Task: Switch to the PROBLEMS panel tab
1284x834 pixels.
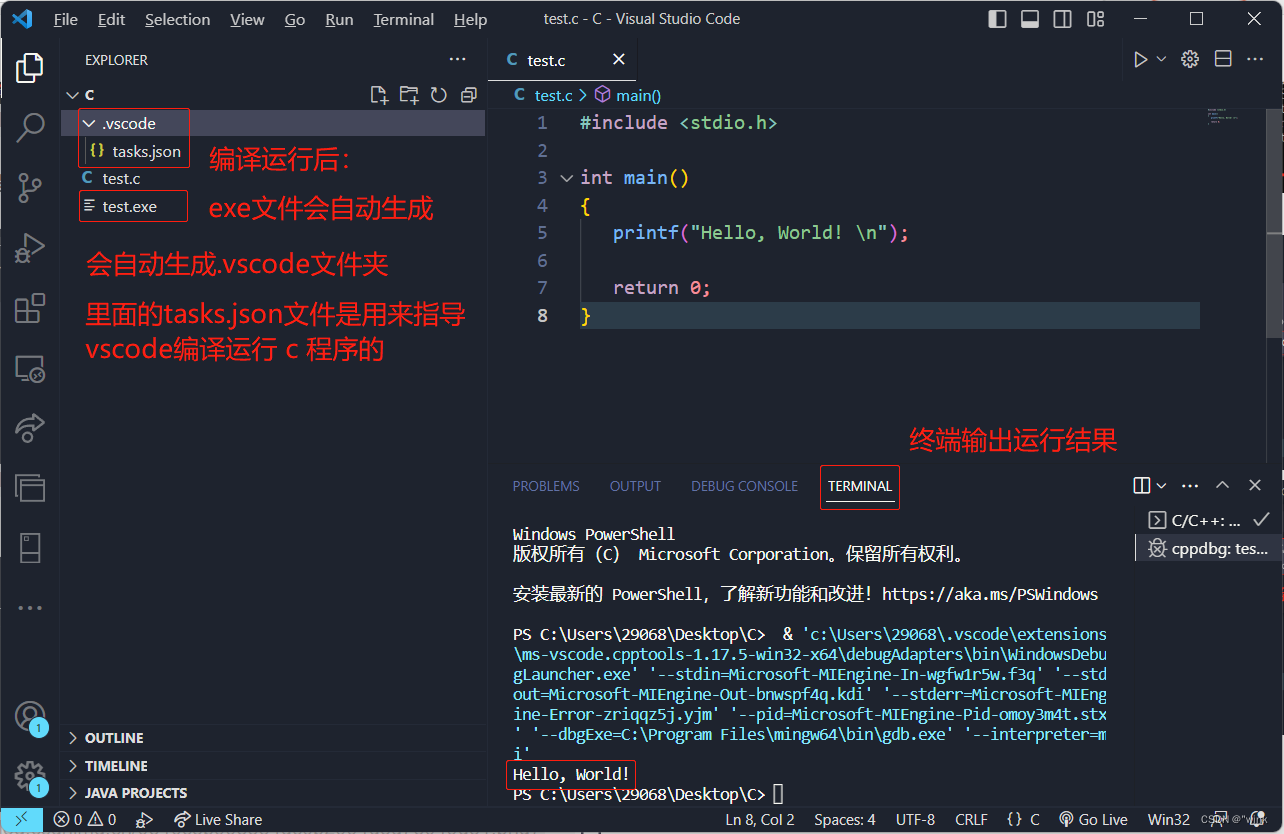Action: pyautogui.click(x=546, y=486)
